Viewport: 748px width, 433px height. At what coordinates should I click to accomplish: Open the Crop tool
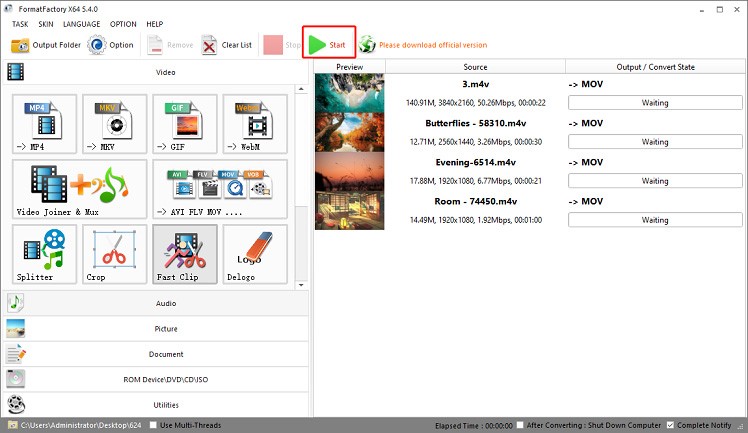click(x=114, y=255)
